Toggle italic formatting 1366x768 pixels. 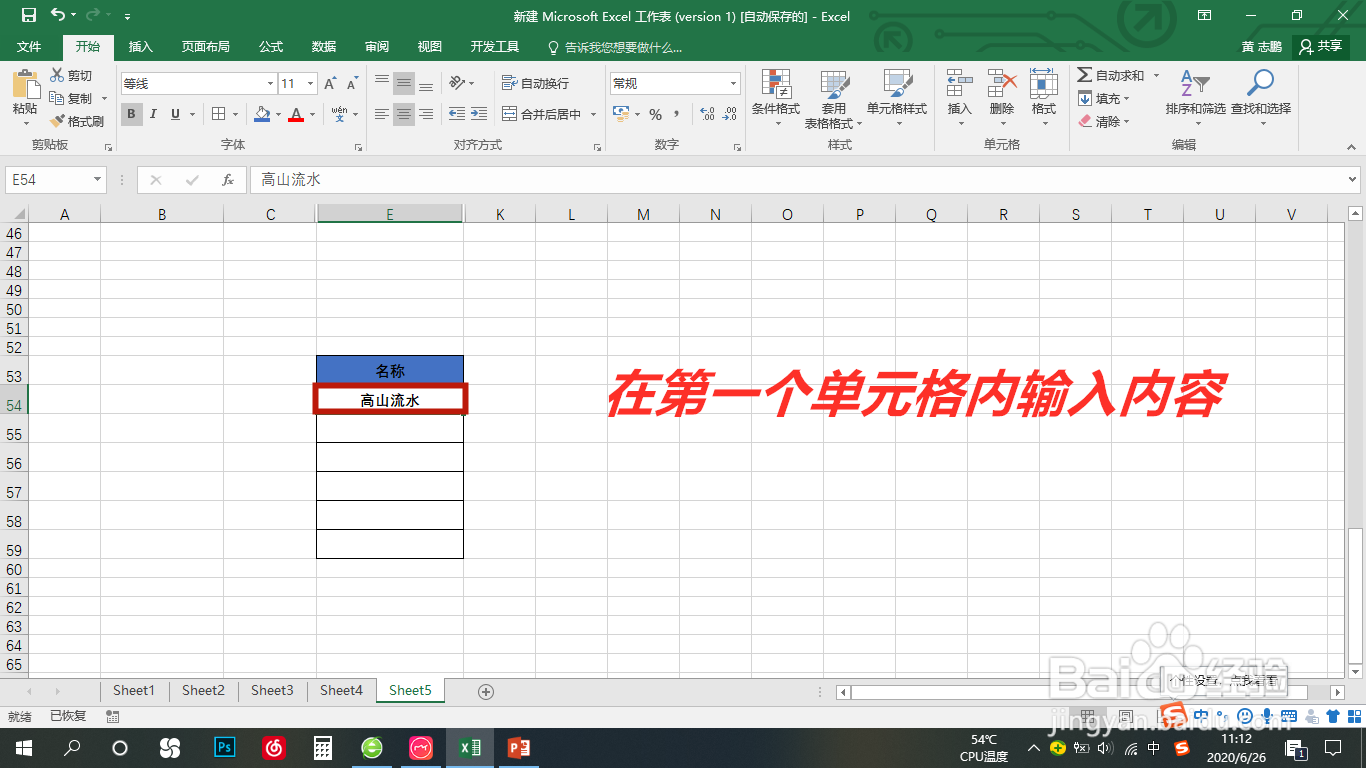pyautogui.click(x=152, y=114)
